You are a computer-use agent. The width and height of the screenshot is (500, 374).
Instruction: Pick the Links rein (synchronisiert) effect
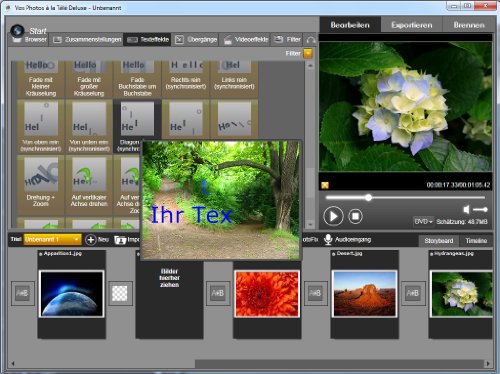[234, 79]
